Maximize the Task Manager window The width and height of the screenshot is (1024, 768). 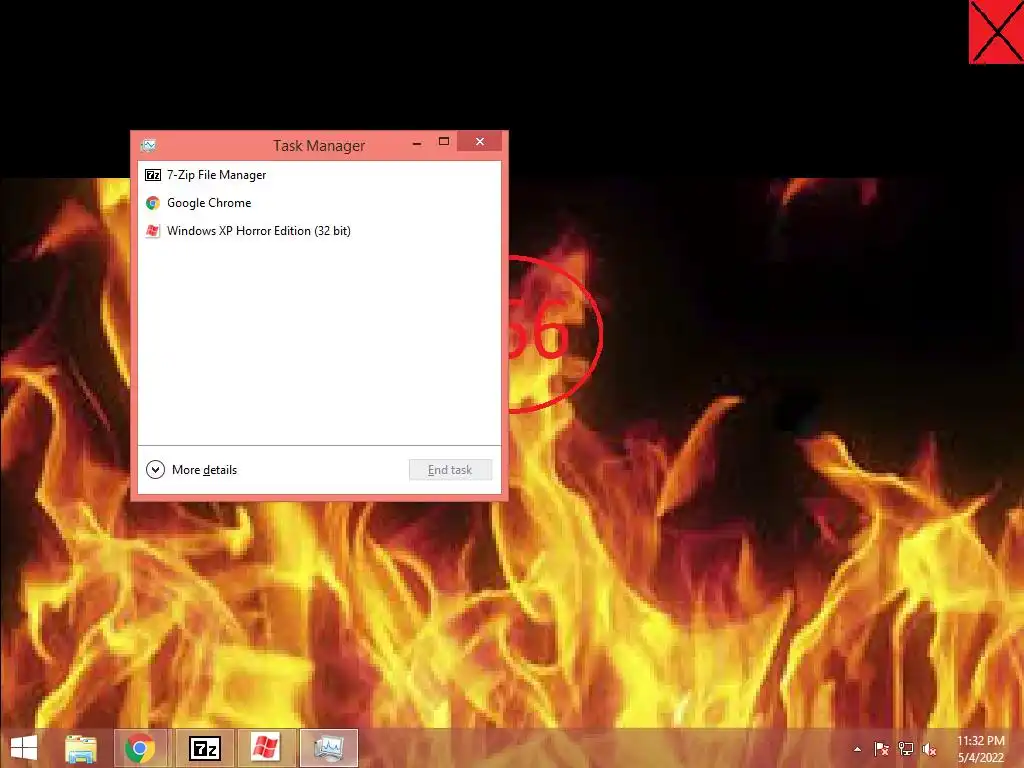(443, 142)
